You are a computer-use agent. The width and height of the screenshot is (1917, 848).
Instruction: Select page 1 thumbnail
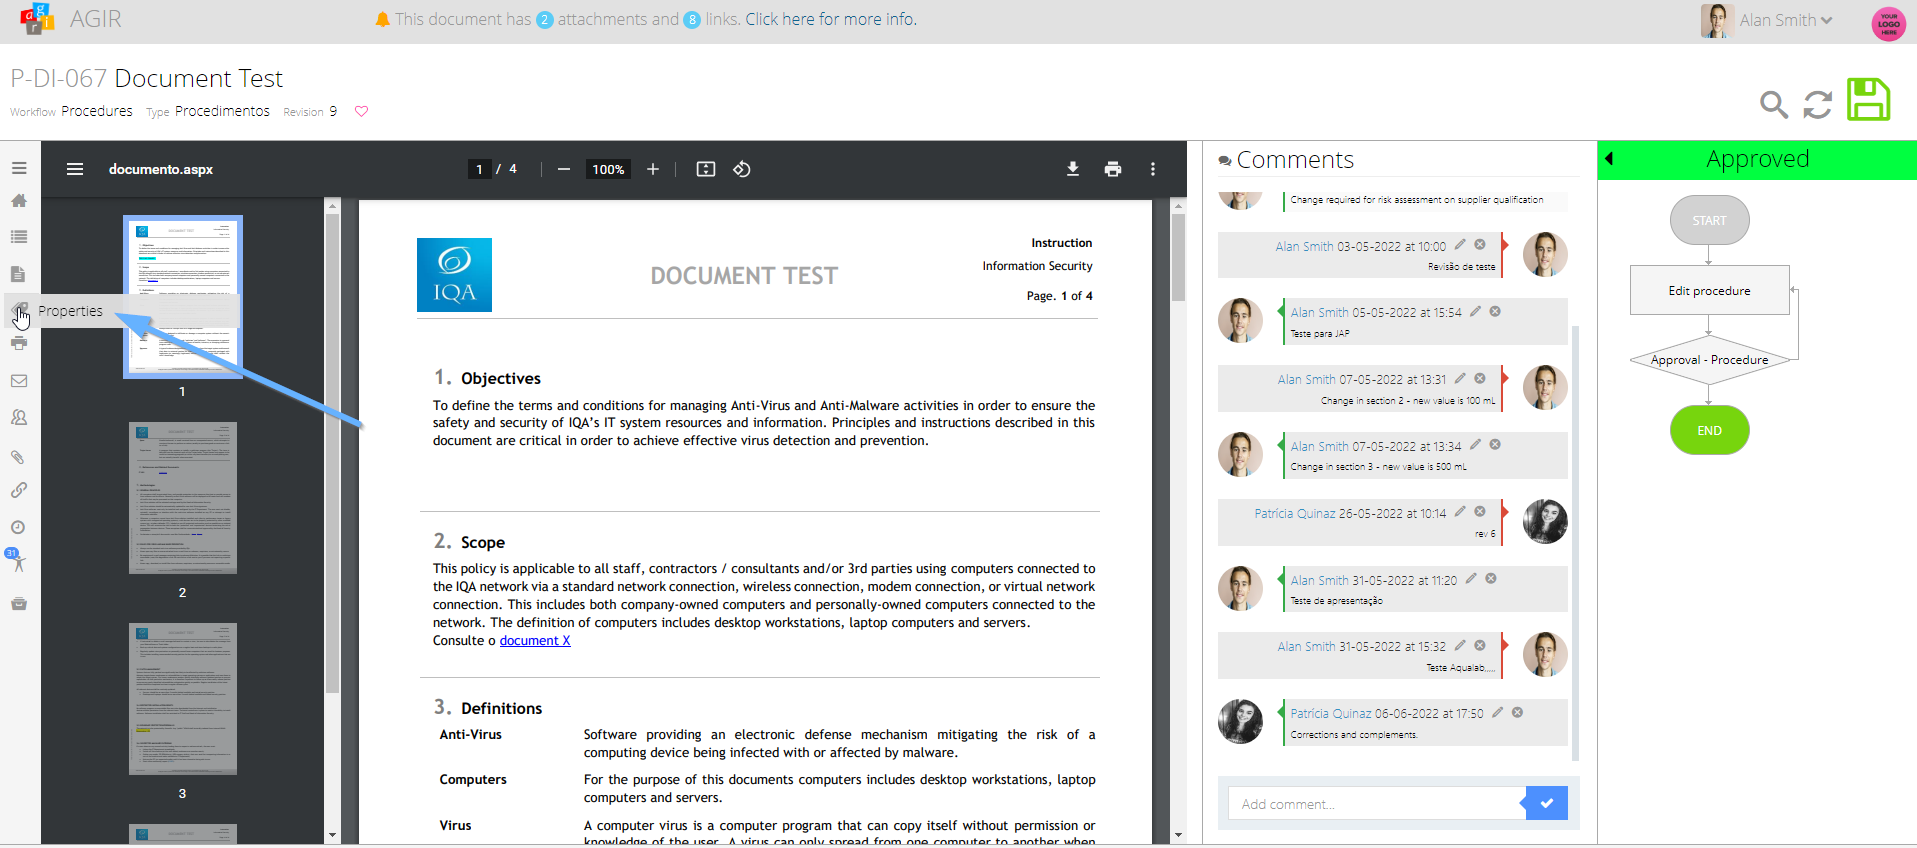click(x=183, y=297)
